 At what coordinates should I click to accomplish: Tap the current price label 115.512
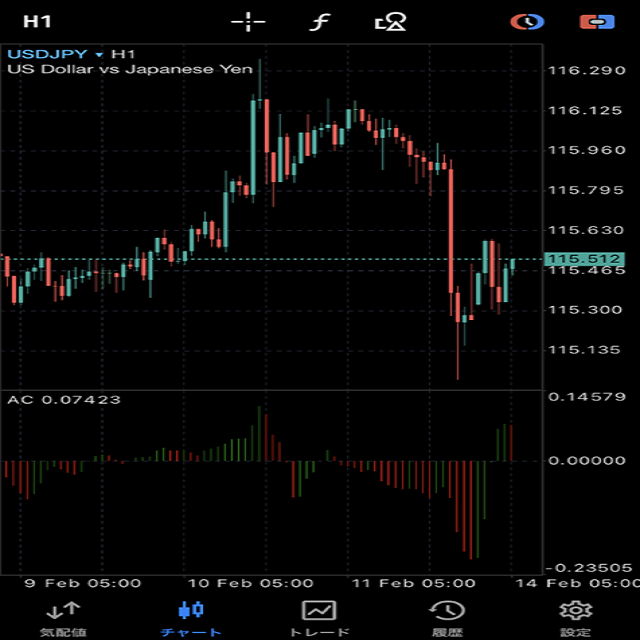(584, 259)
